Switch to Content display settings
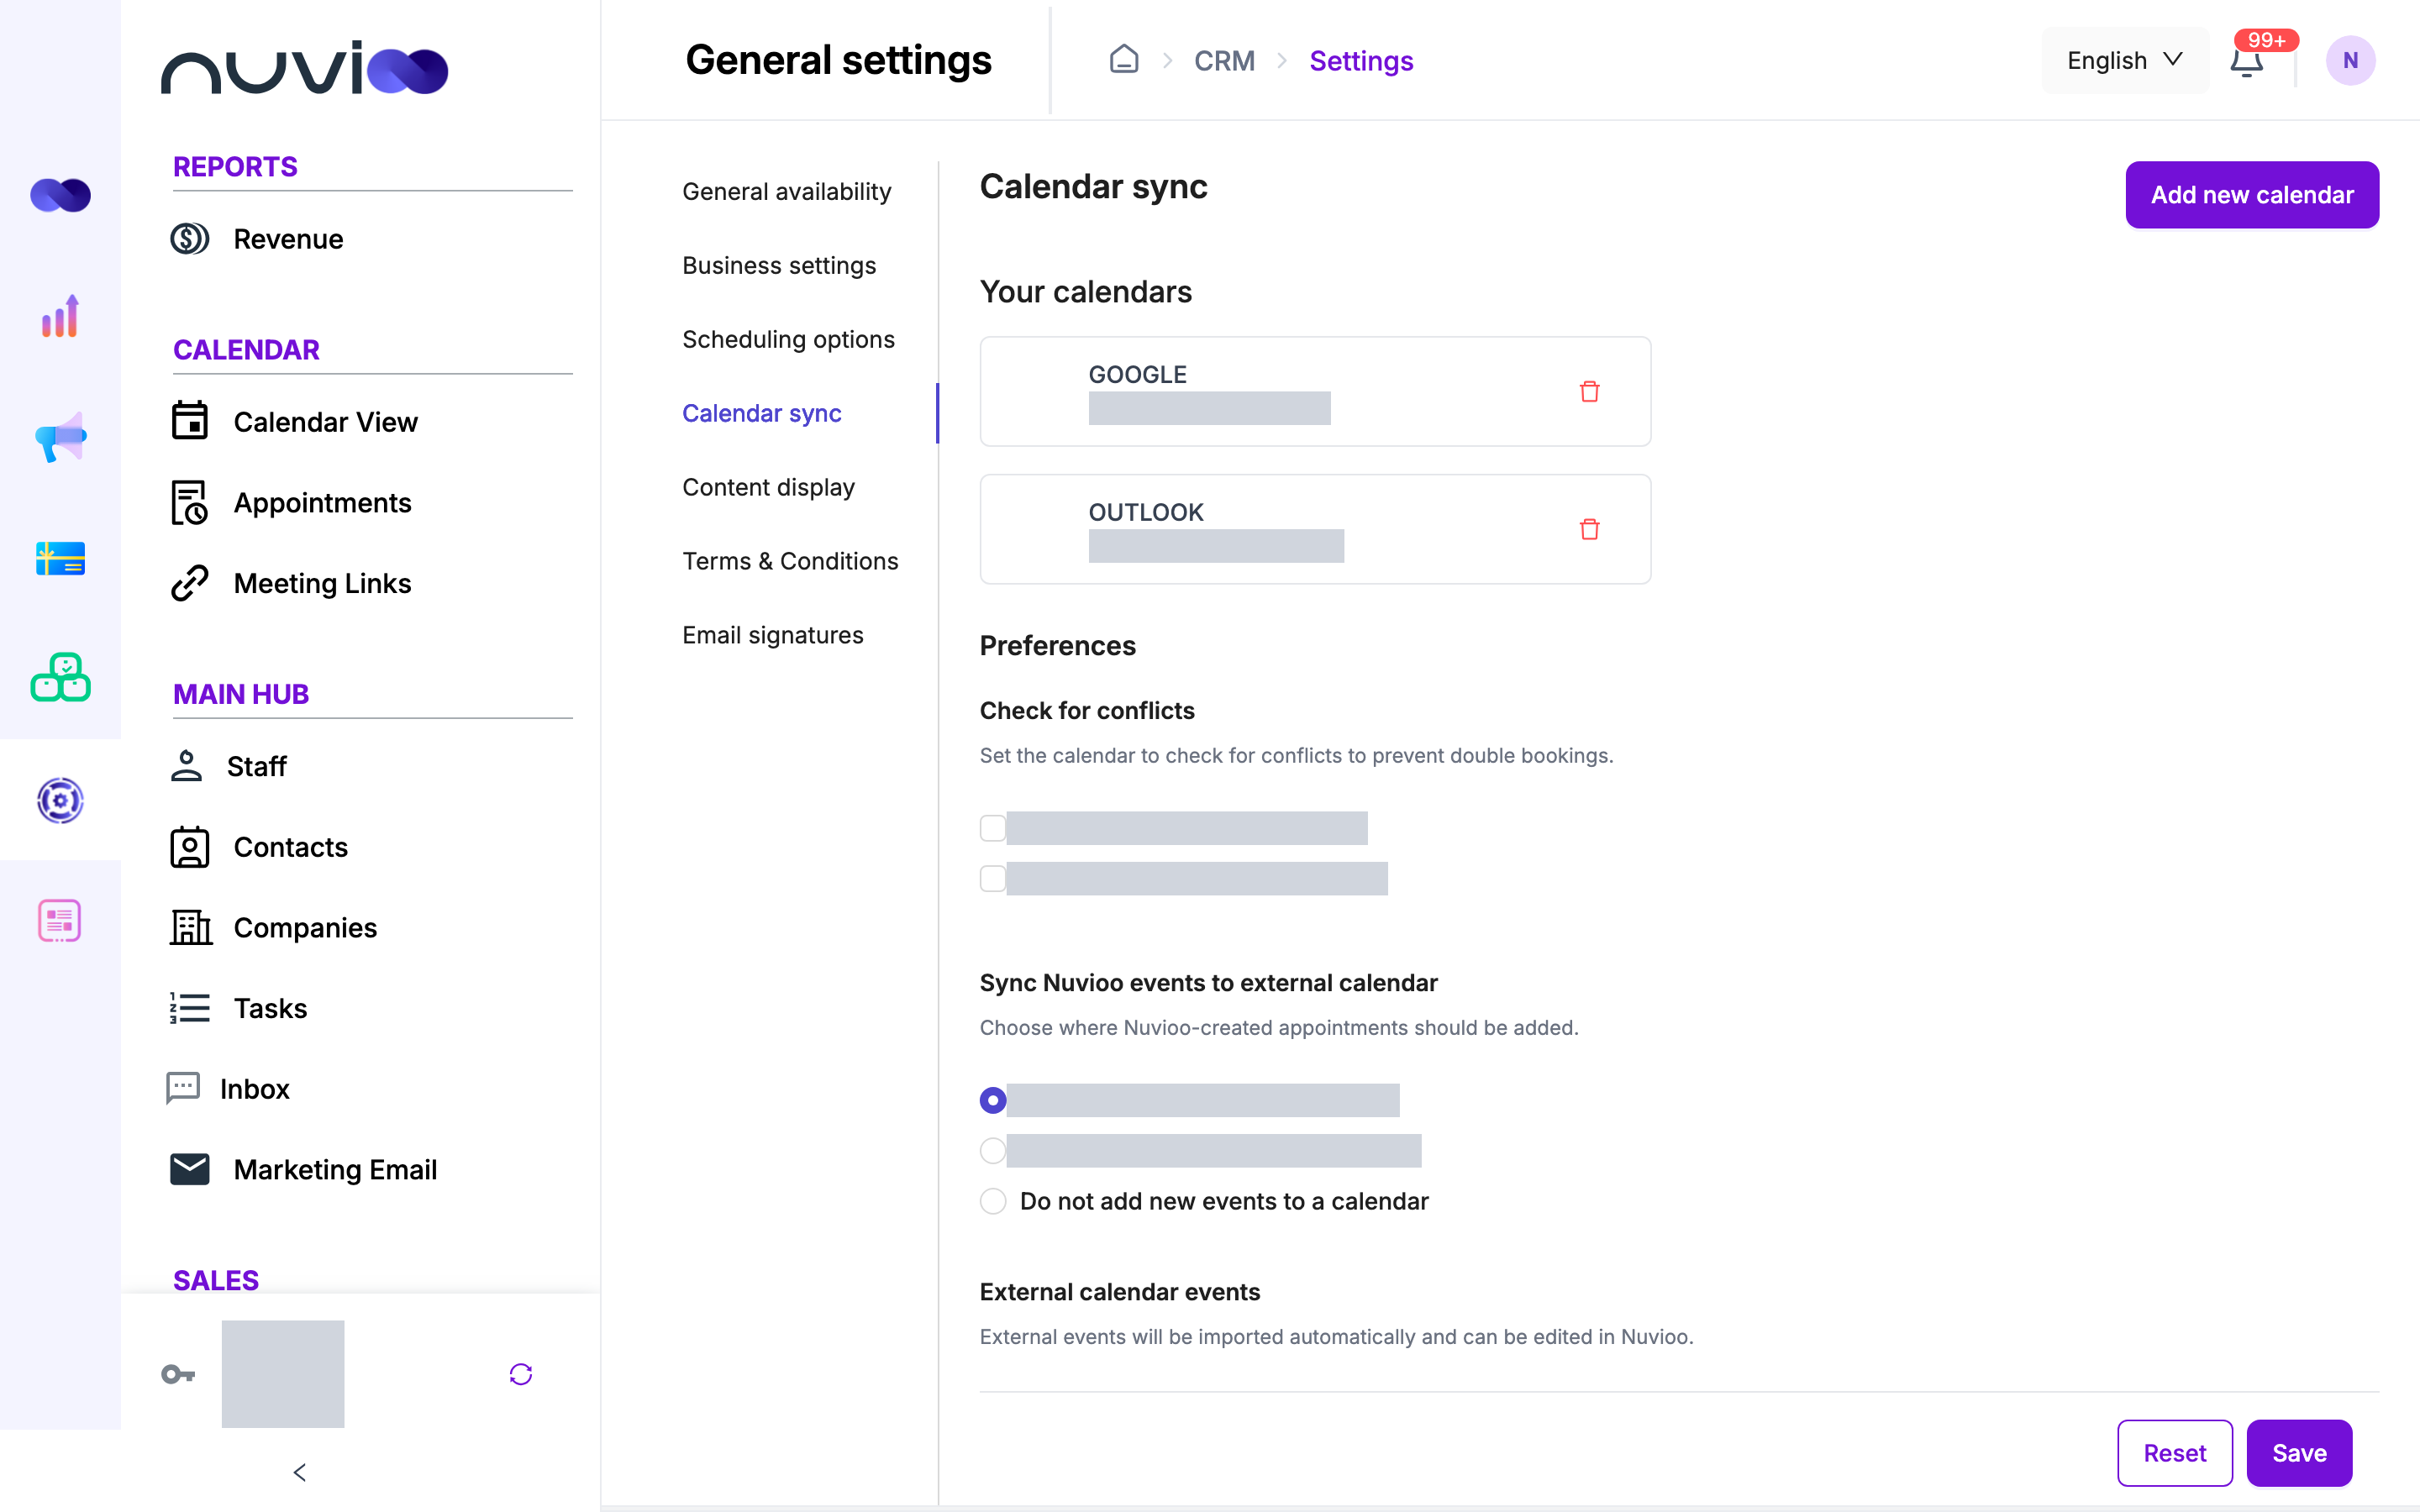Screen dimensions: 2420x1512 coord(768,487)
